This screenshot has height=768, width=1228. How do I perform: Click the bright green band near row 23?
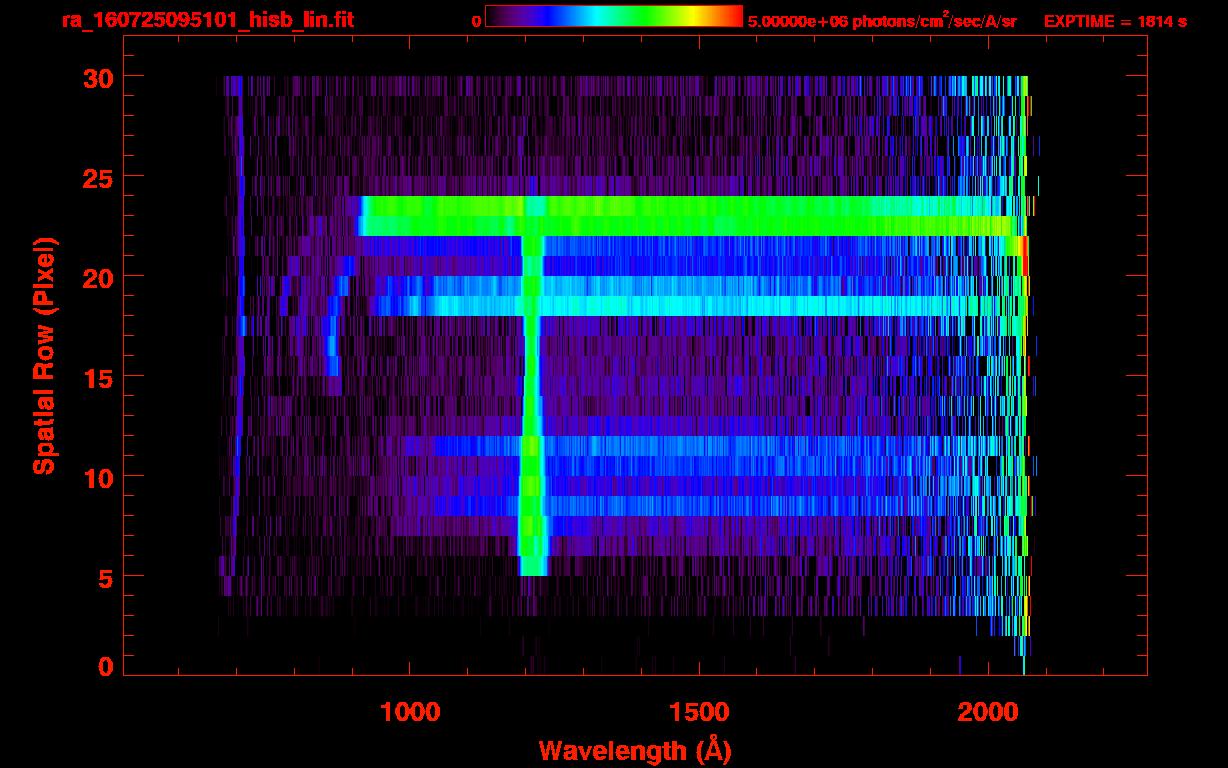tap(690, 216)
